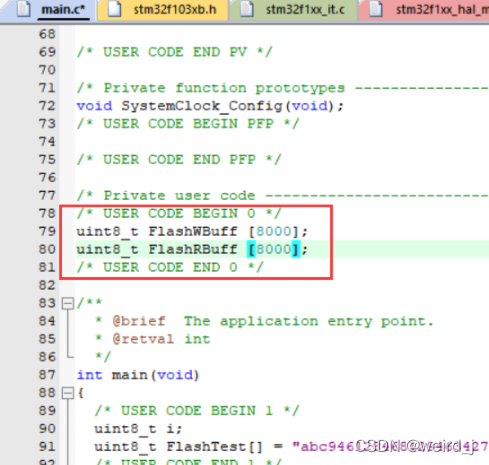
Task: Click the 'USER CODE END 0' comment
Action: pos(170,267)
